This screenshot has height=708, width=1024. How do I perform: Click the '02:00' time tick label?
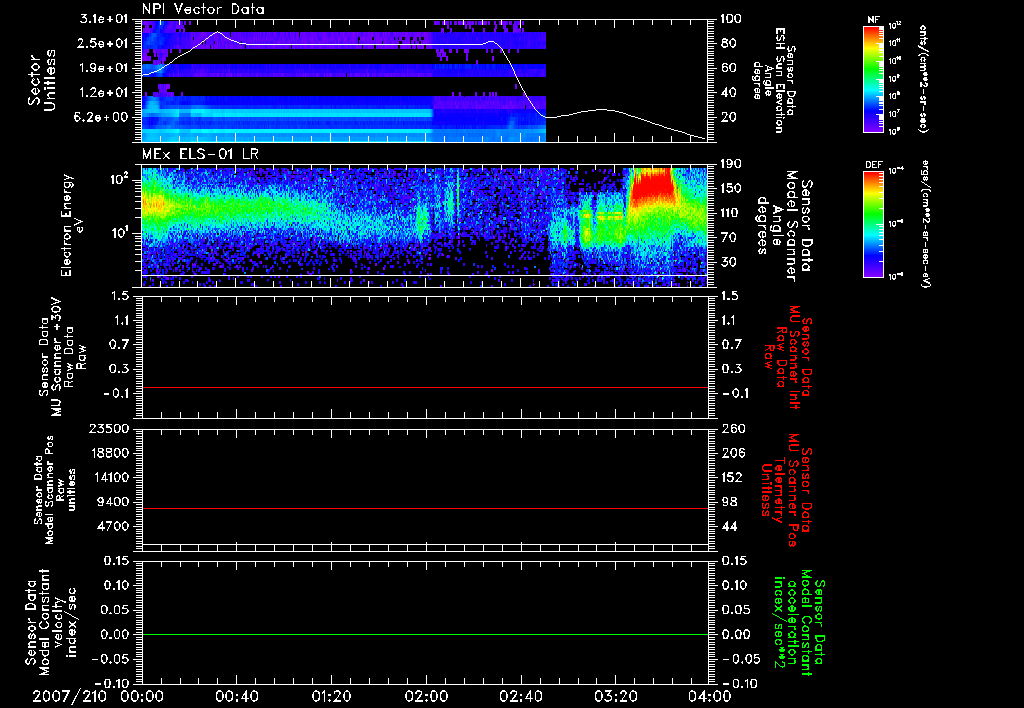point(426,696)
